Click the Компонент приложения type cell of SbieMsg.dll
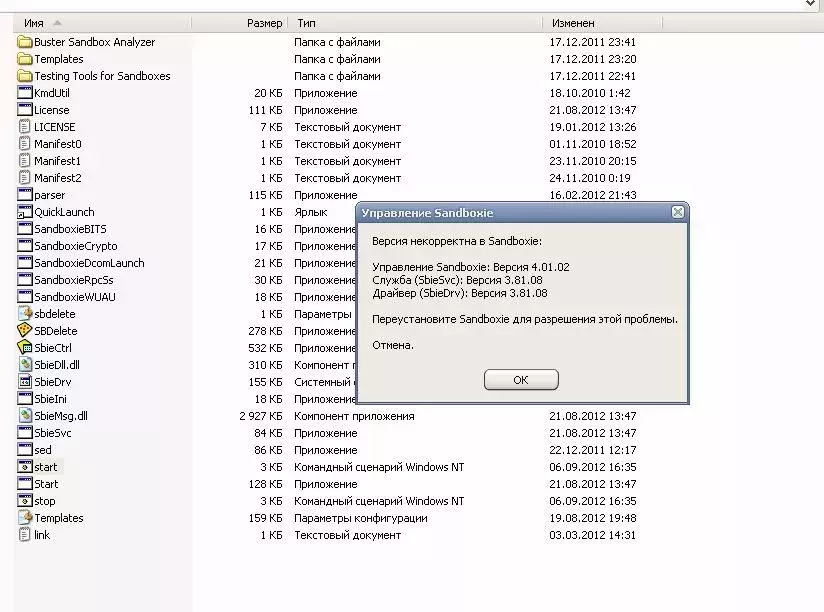Viewport: 824px width, 612px height. [x=354, y=416]
